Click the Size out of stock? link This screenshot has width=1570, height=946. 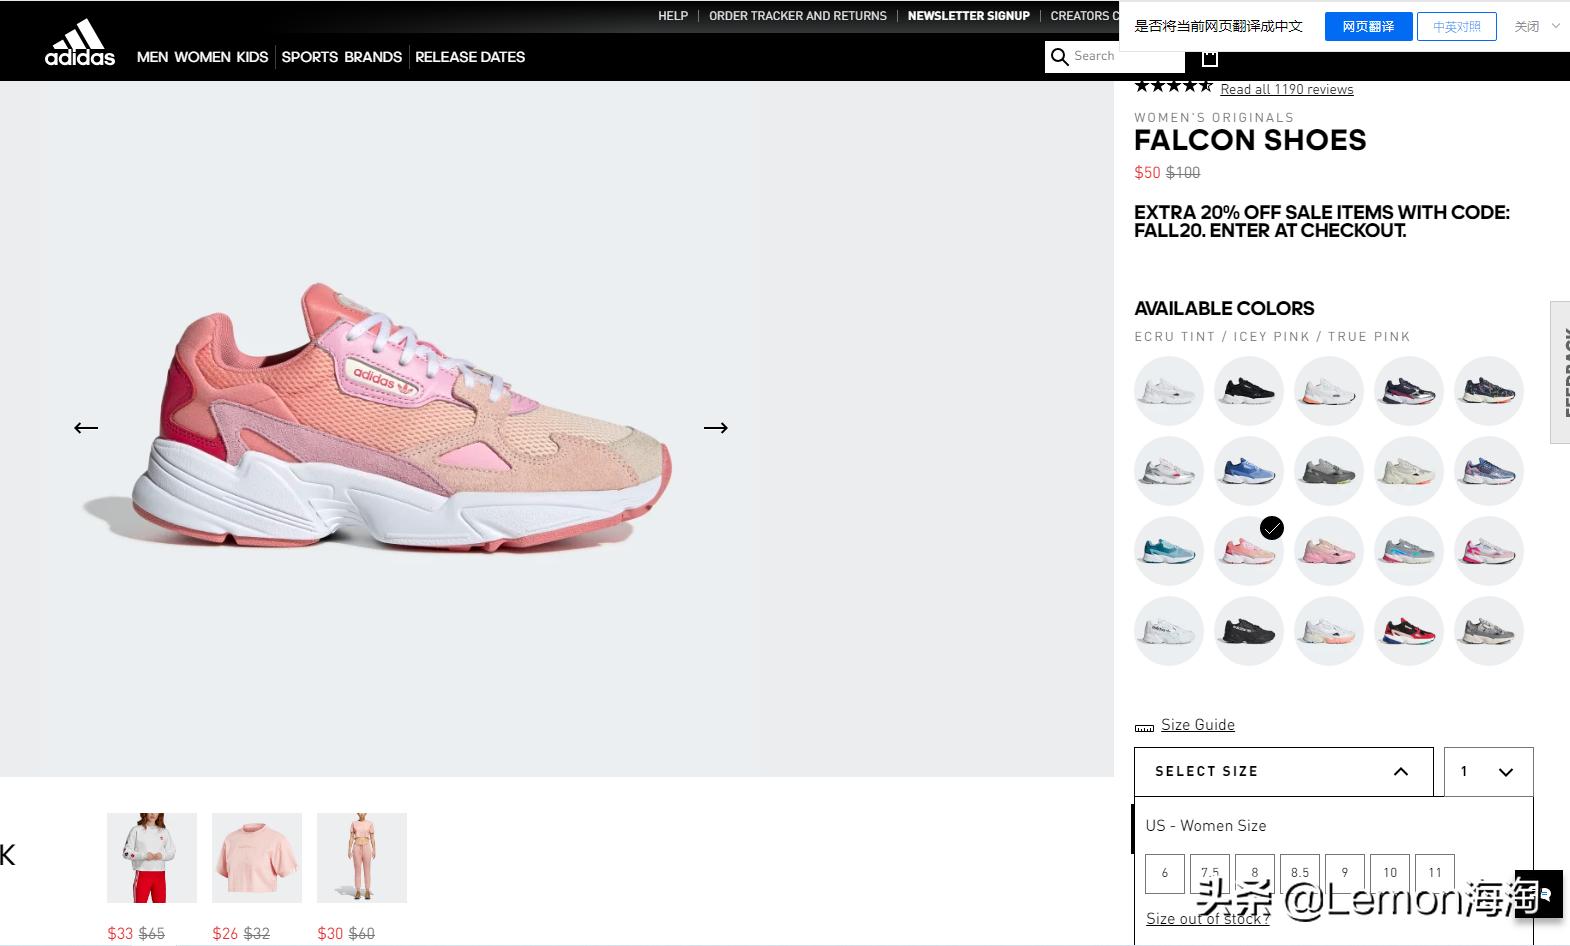pyautogui.click(x=1208, y=919)
